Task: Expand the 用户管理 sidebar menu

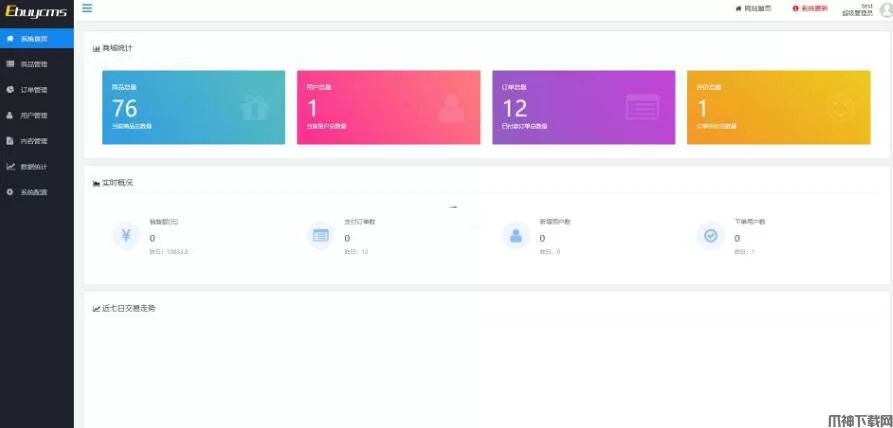Action: (x=34, y=115)
